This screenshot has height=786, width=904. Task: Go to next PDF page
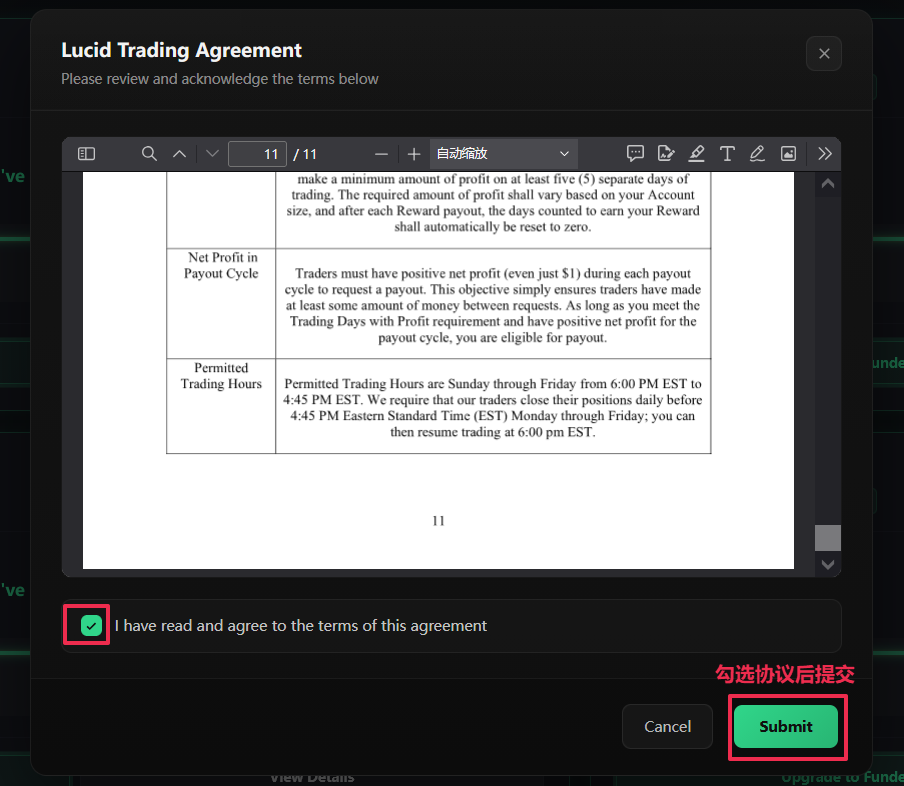point(212,153)
